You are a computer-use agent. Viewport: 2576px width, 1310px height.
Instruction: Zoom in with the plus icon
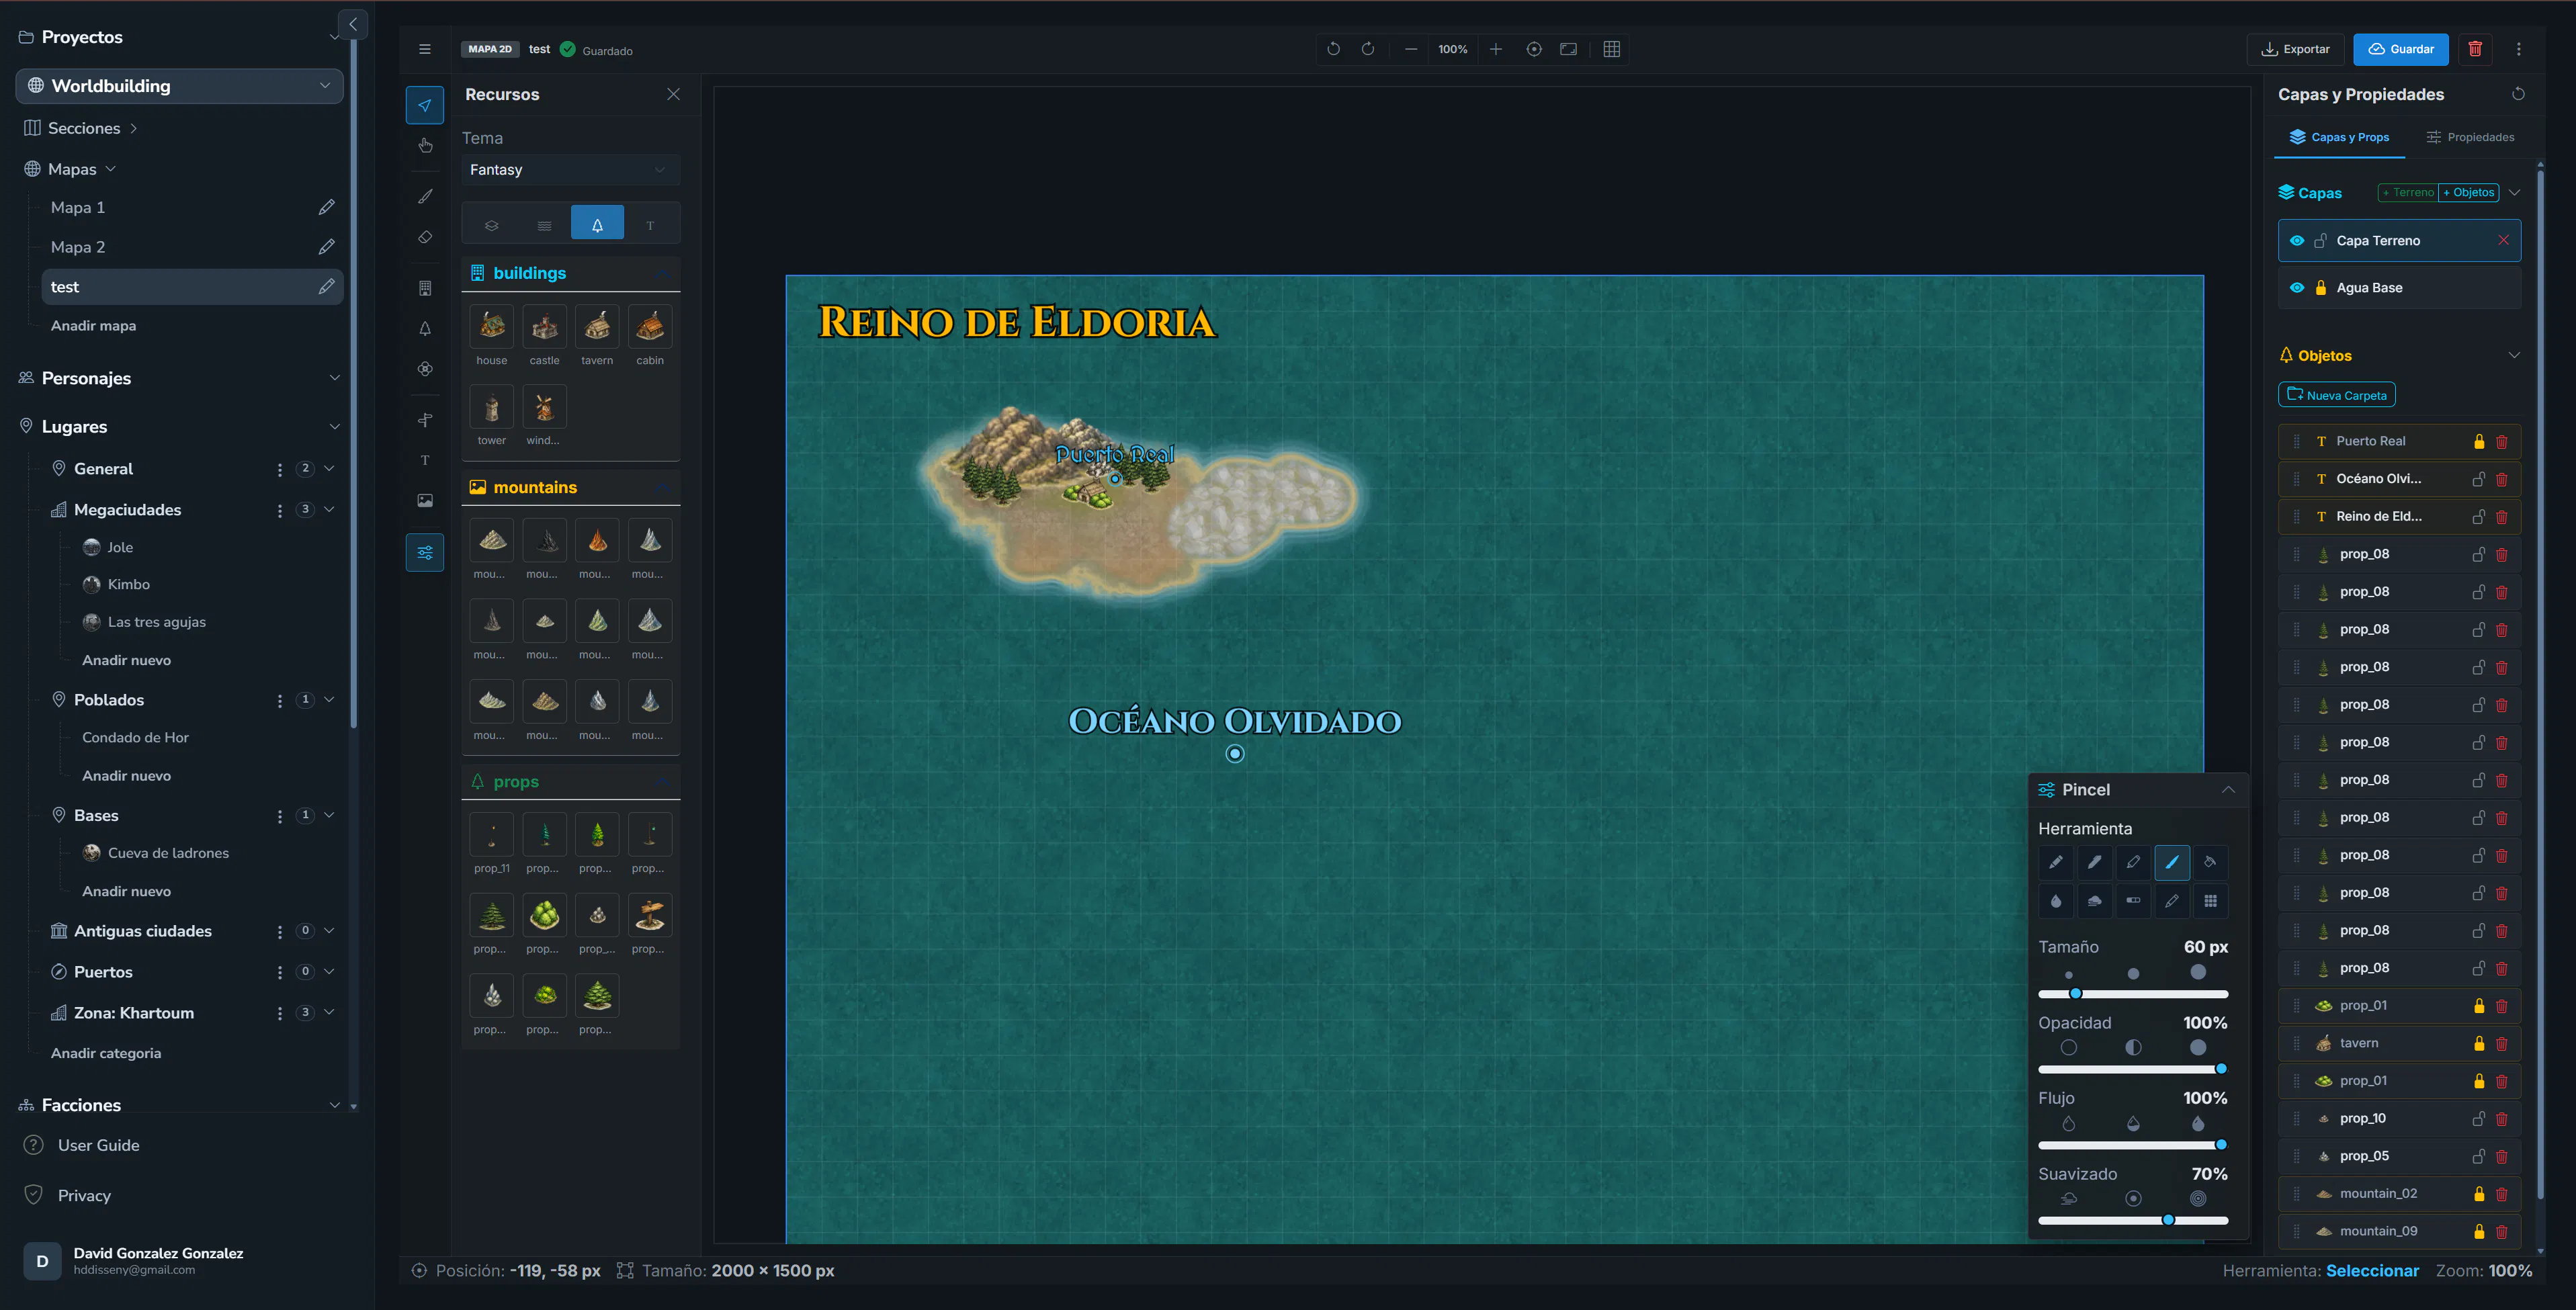point(1496,49)
